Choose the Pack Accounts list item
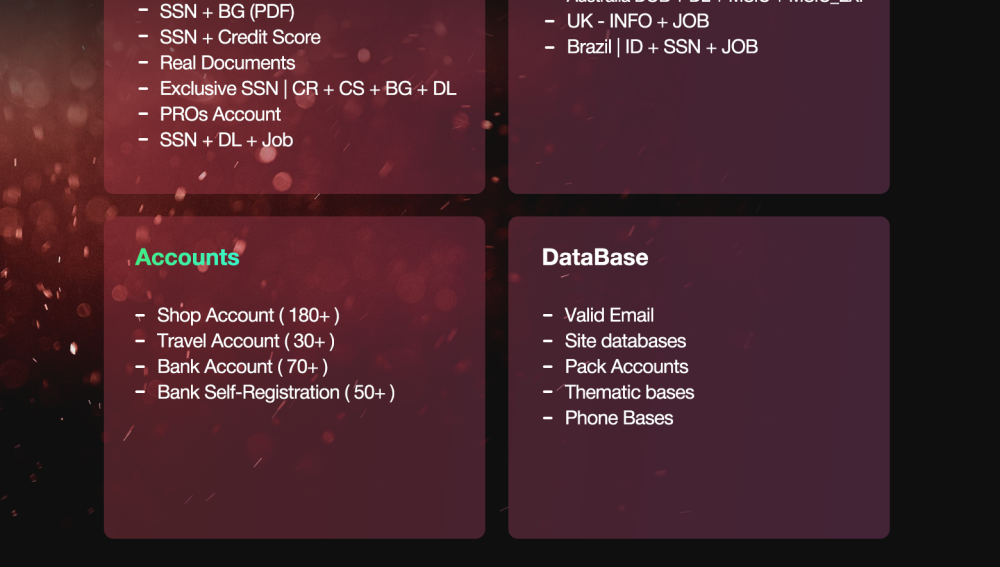 pos(626,367)
